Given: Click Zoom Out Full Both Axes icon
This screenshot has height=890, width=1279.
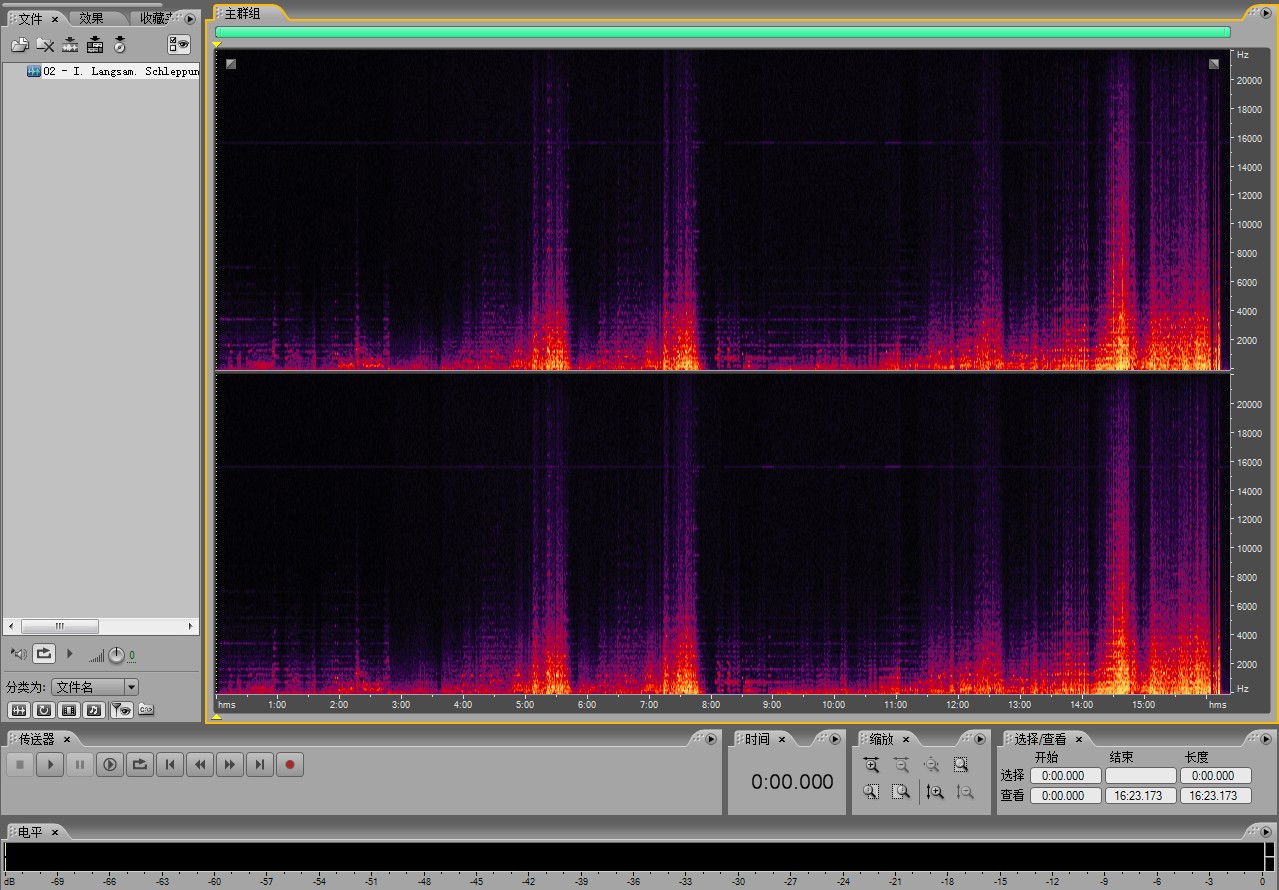Looking at the screenshot, I should tap(931, 765).
